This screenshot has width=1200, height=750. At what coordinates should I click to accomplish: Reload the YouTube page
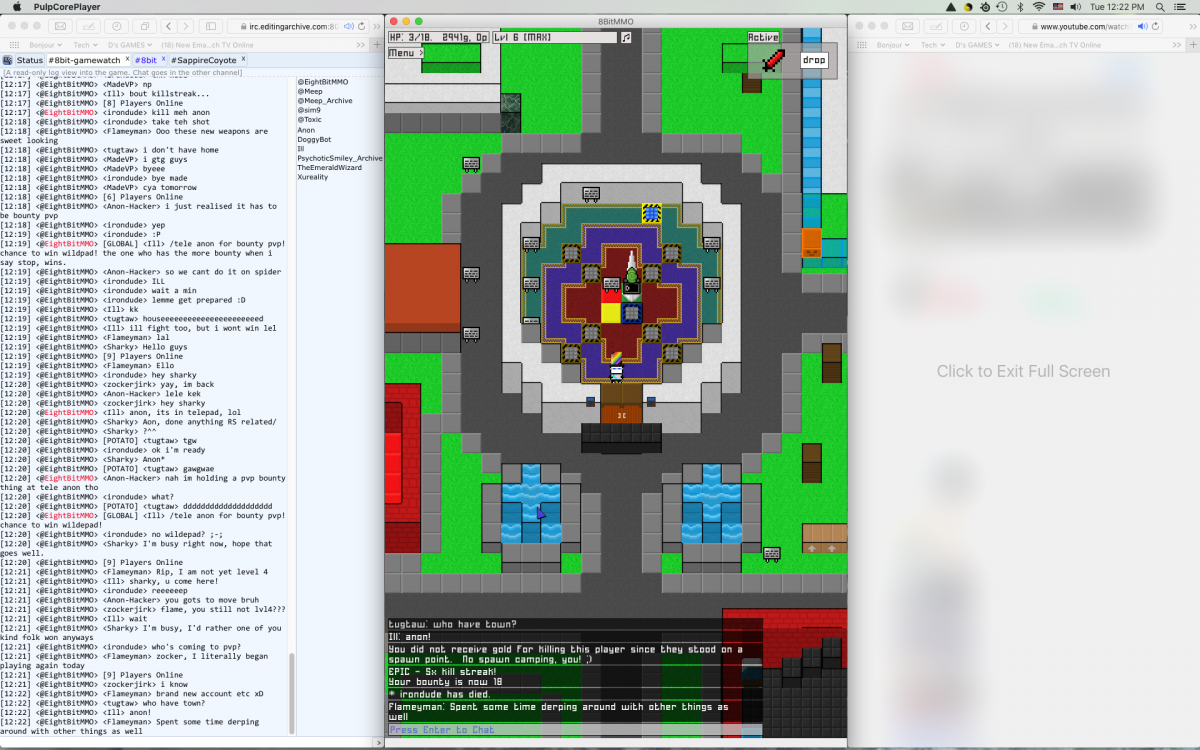click(x=1154, y=26)
